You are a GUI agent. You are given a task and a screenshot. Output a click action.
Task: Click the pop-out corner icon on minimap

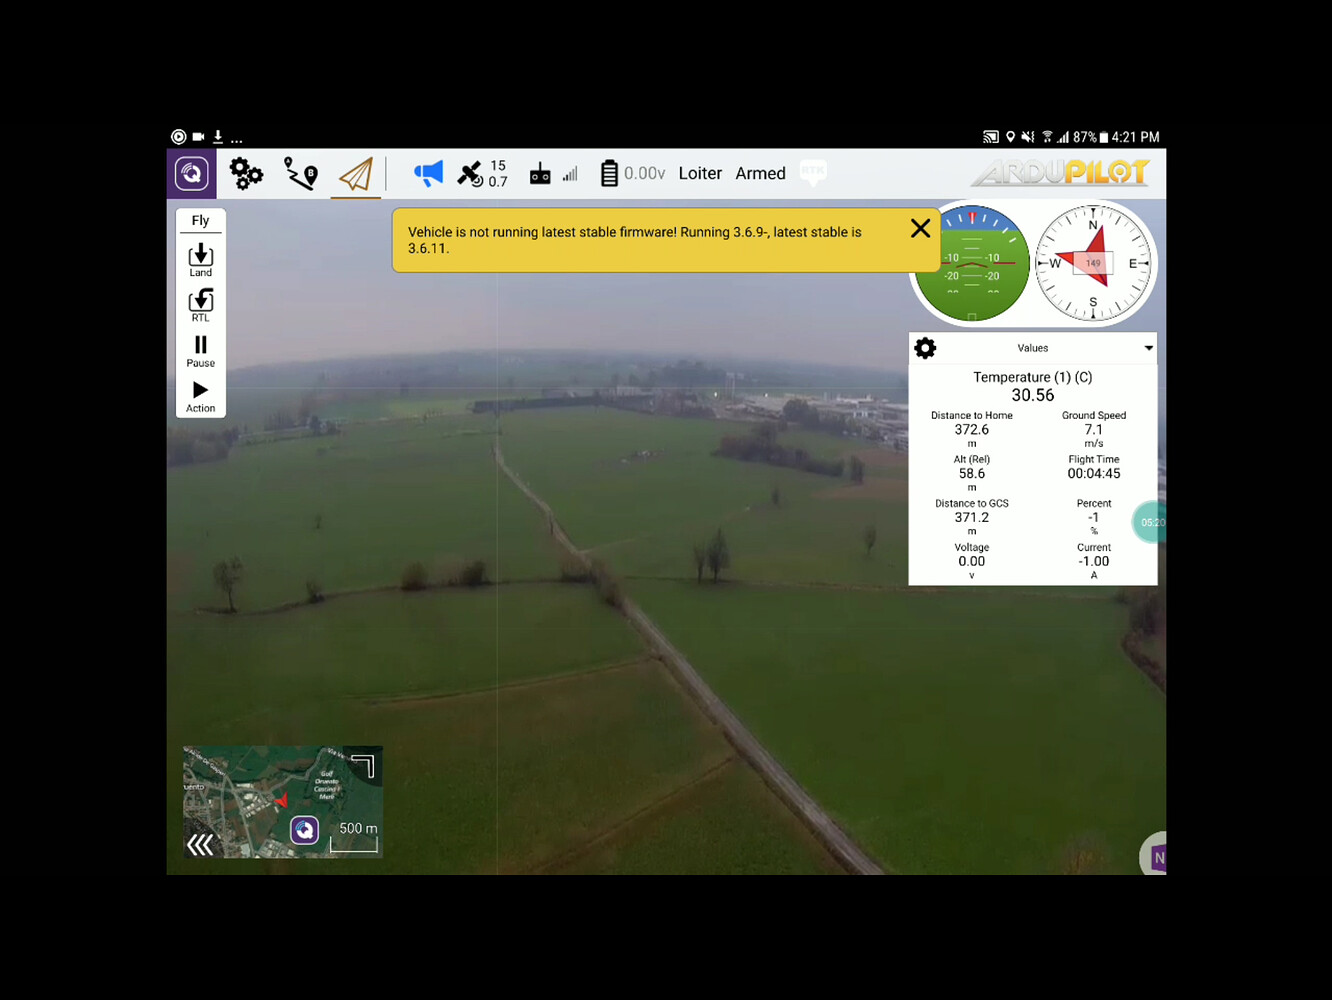(363, 765)
